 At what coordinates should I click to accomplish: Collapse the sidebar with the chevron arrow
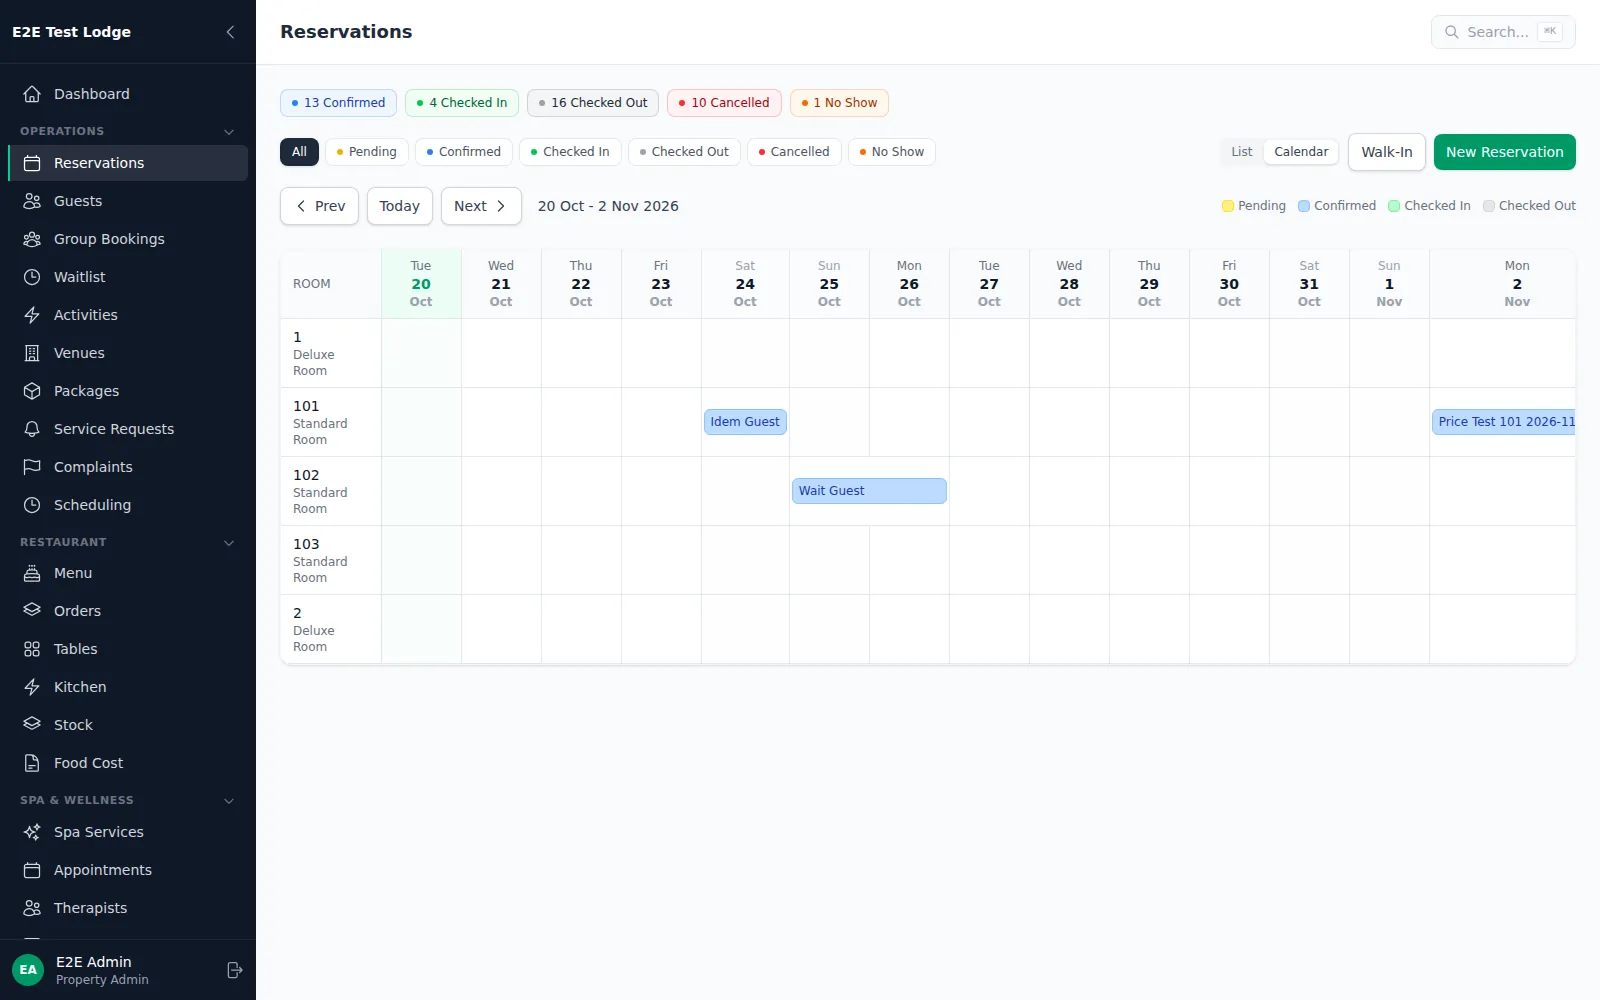pos(230,32)
